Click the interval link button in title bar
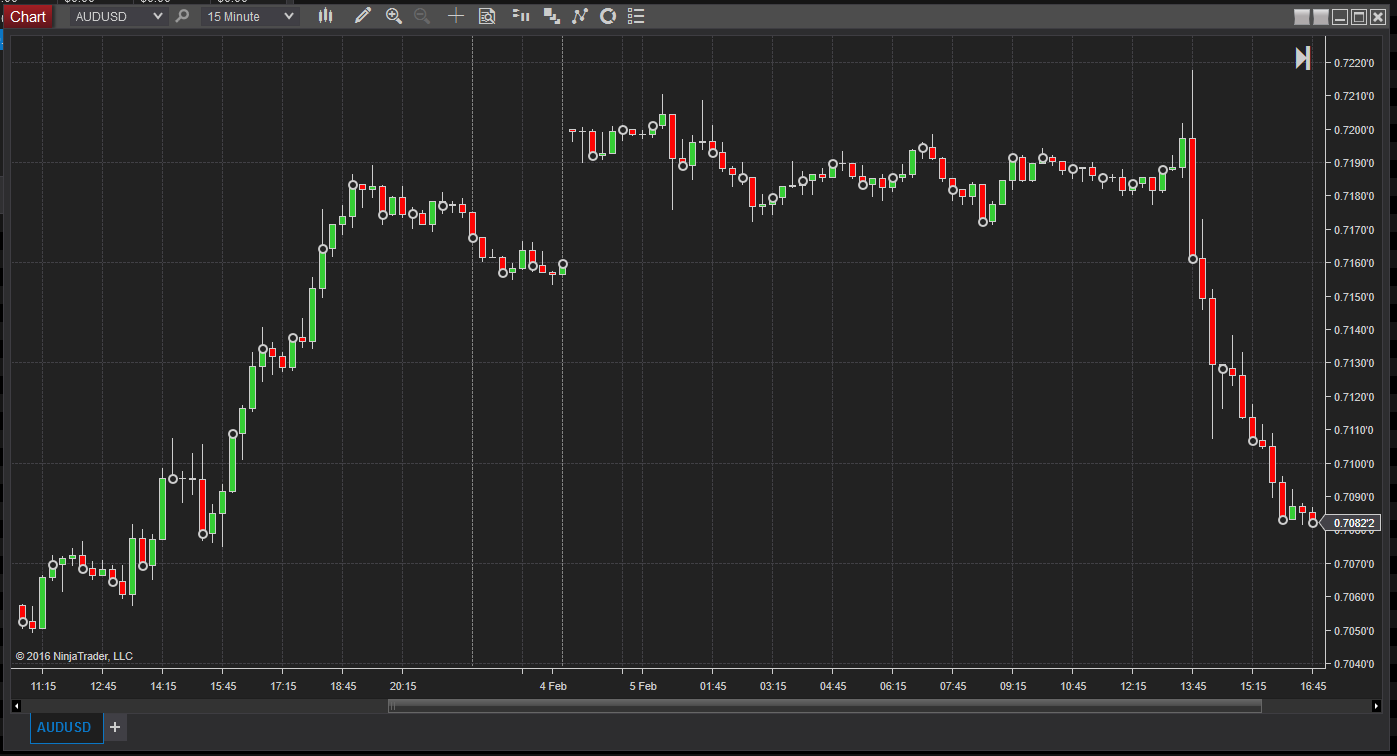1397x756 pixels. coord(1320,17)
